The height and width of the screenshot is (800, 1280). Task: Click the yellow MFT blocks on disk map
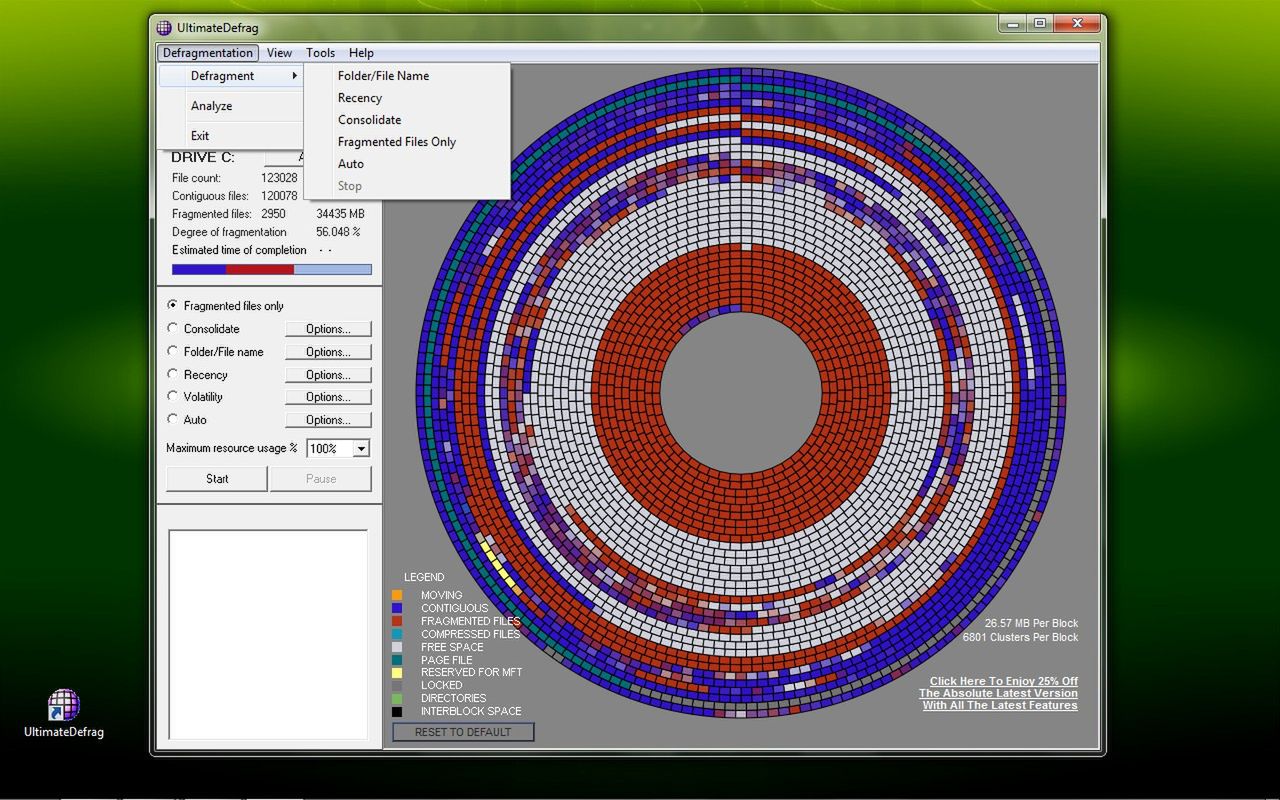(498, 563)
